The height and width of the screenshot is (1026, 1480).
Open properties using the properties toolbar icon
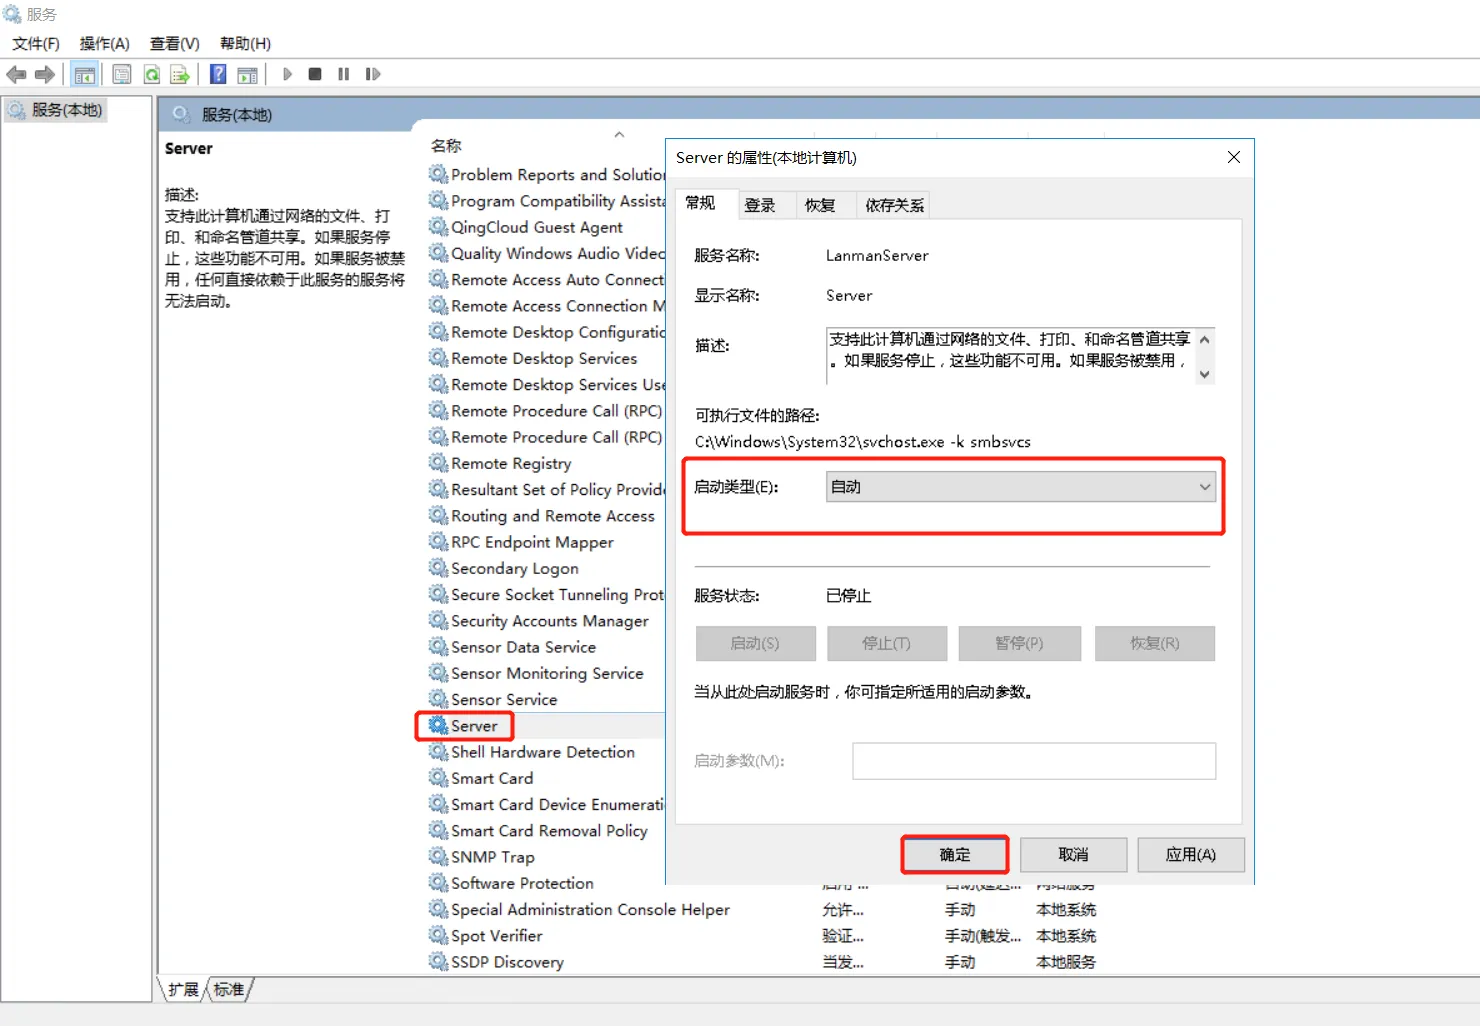point(121,73)
